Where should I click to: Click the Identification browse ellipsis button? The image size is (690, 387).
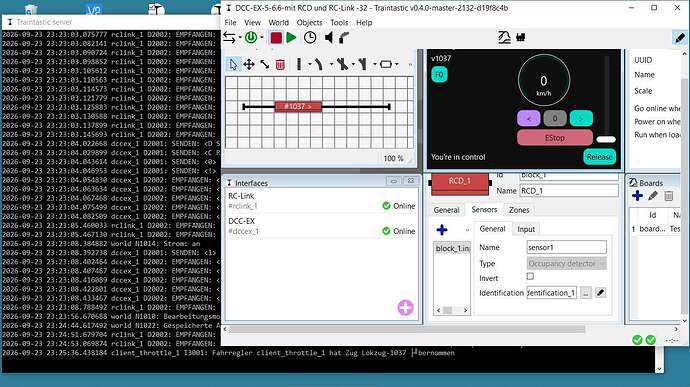(x=585, y=293)
